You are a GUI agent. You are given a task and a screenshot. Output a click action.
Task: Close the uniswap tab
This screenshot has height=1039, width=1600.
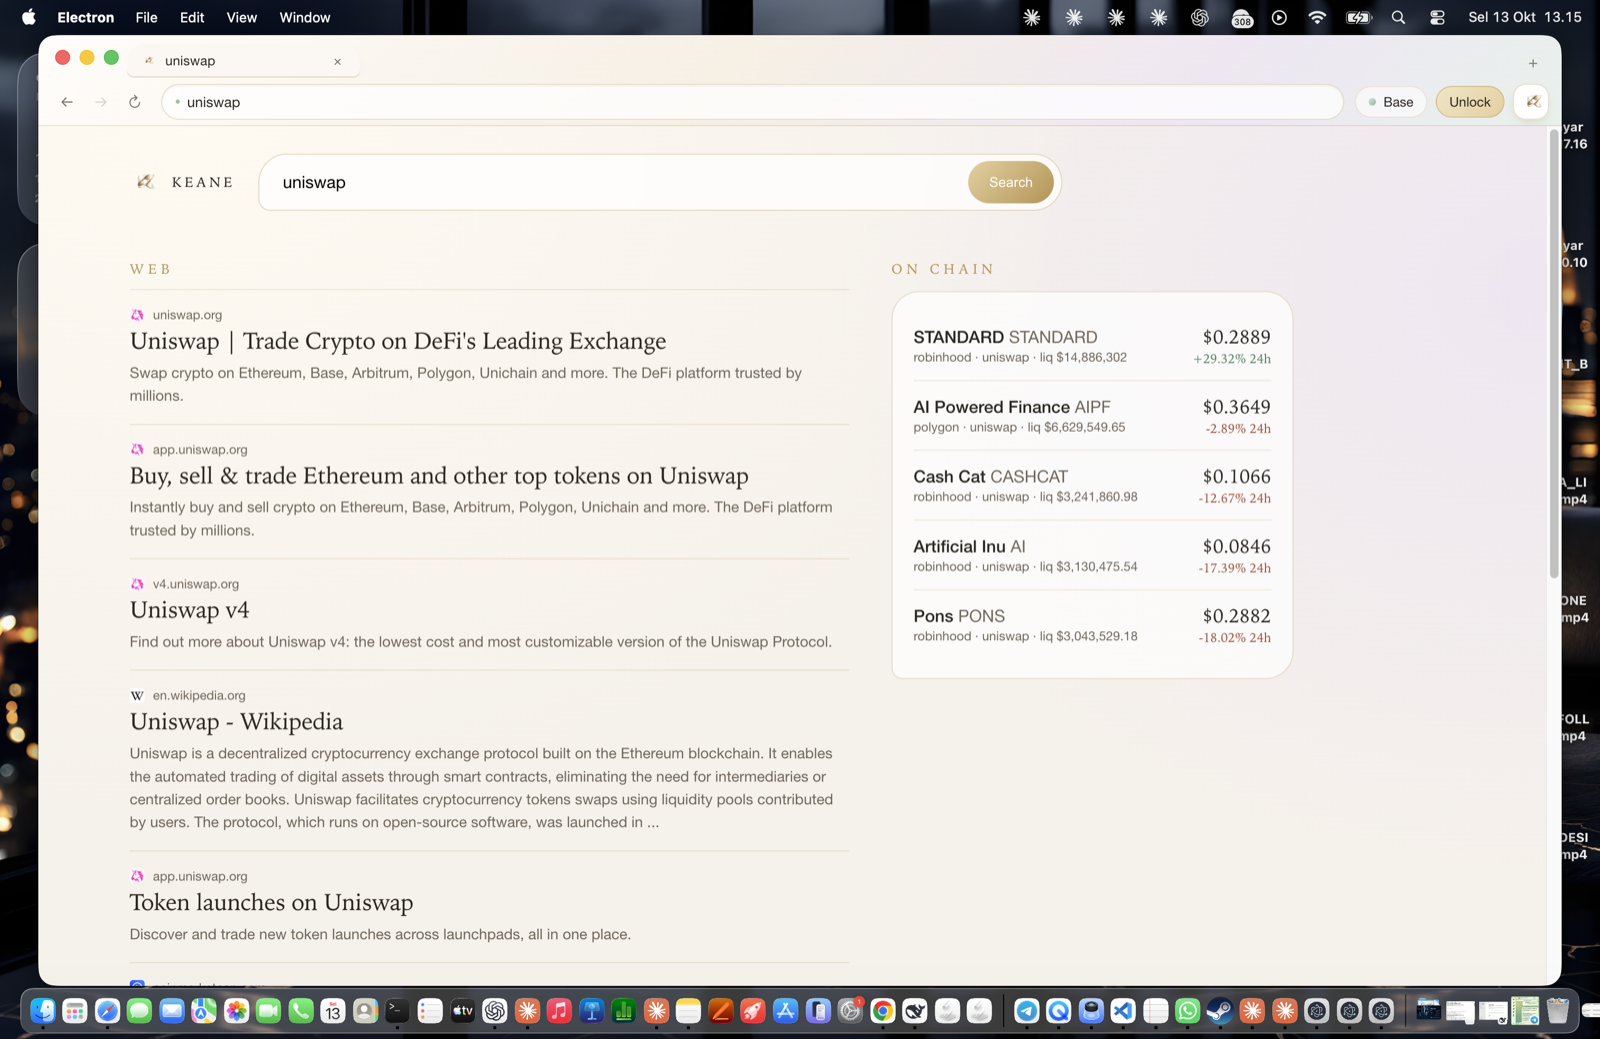pos(338,62)
